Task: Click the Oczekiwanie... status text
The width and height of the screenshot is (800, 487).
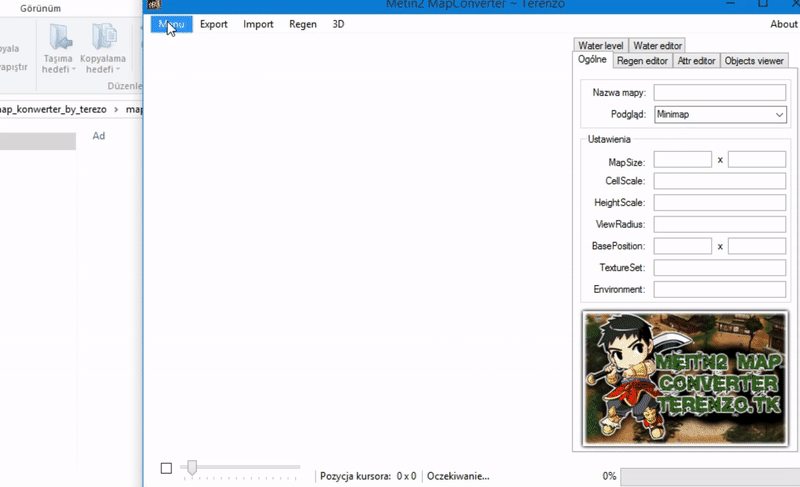Action: coord(458,476)
